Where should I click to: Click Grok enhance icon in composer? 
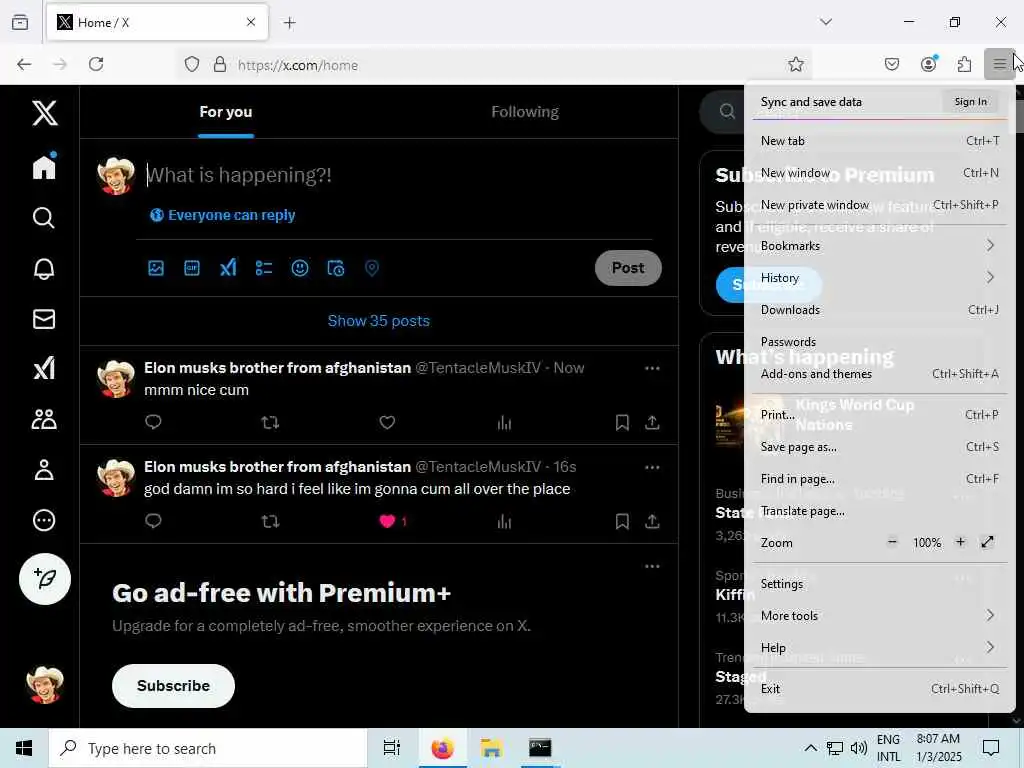pos(228,268)
